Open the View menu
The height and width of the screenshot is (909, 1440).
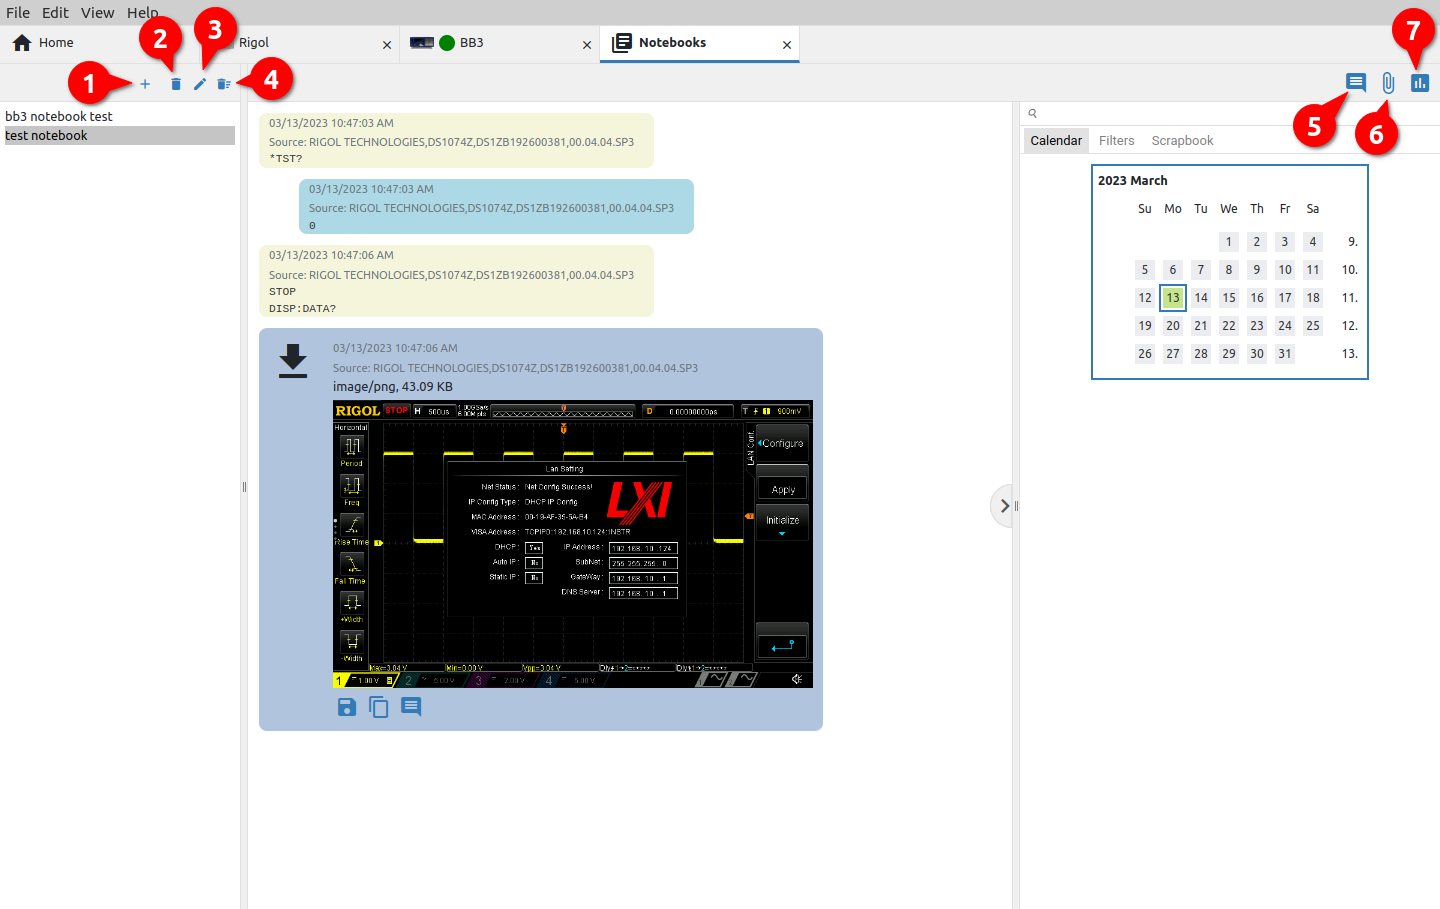(97, 13)
